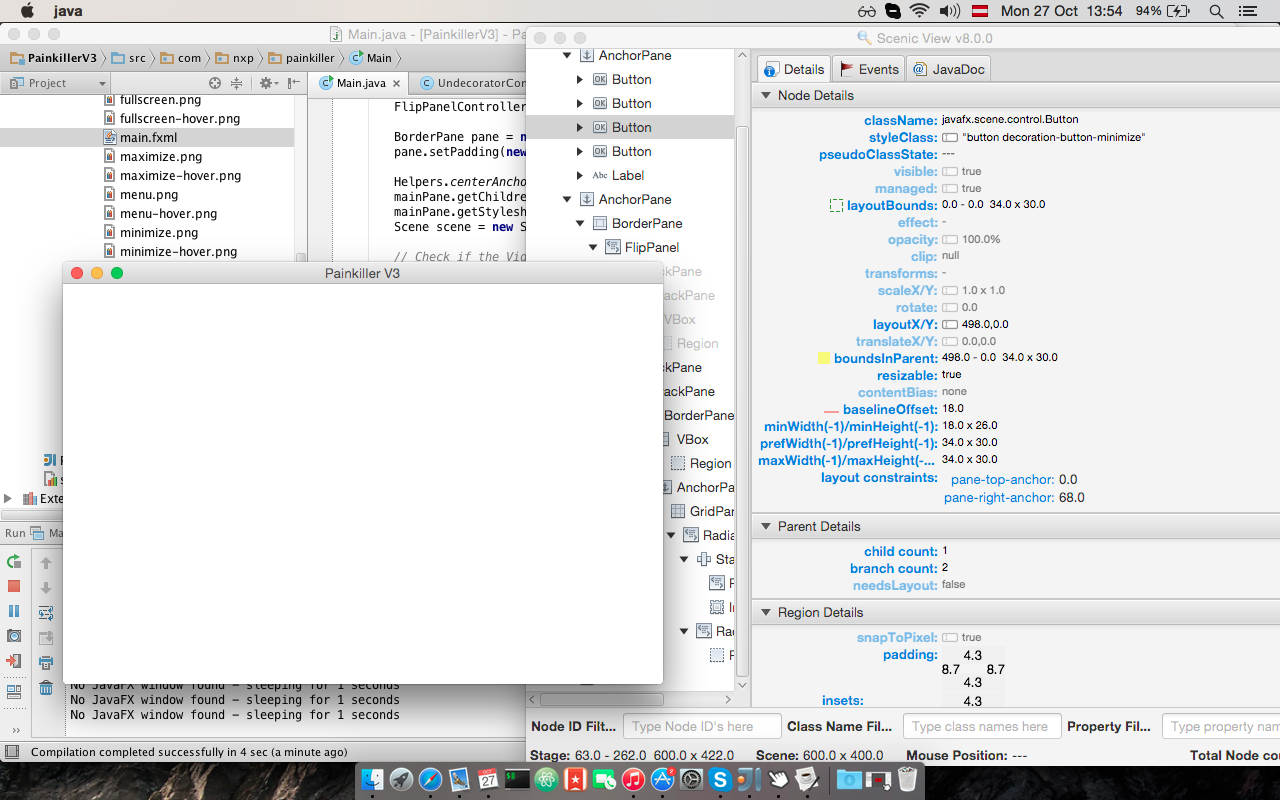The height and width of the screenshot is (800, 1280).
Task: Click the scroll from source target icon
Action: point(214,83)
